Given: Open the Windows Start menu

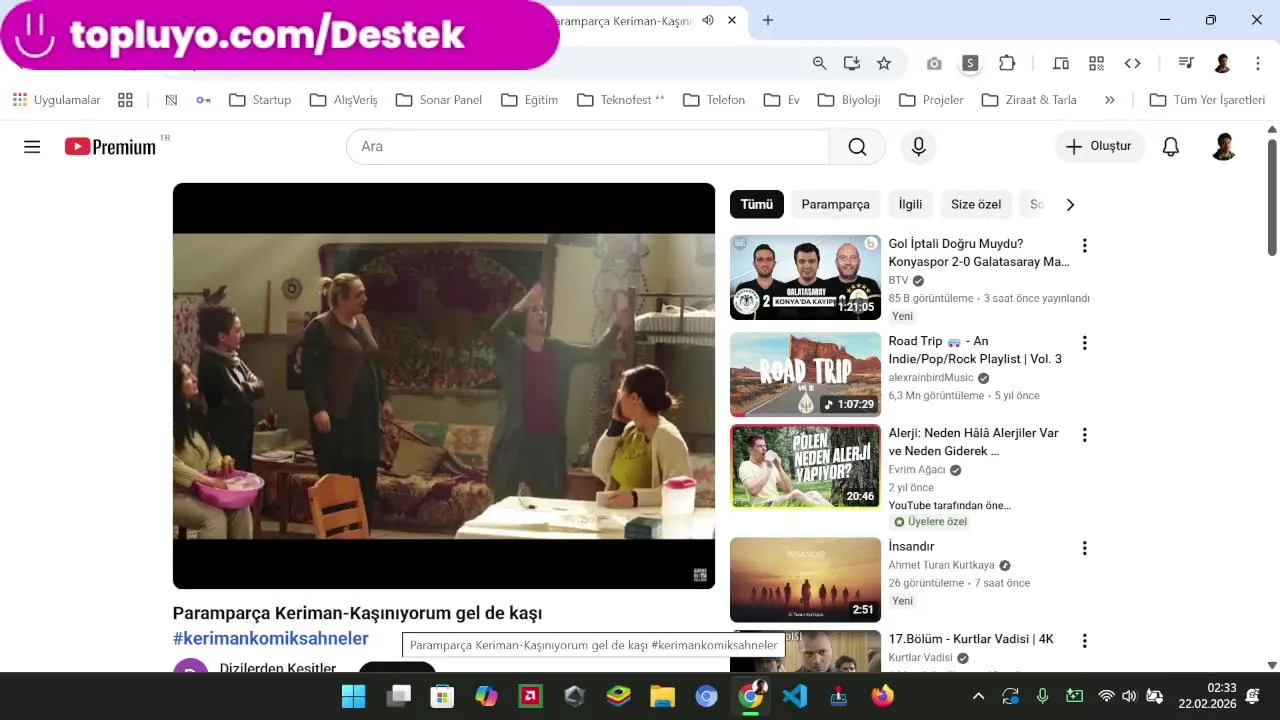Looking at the screenshot, I should click(353, 696).
